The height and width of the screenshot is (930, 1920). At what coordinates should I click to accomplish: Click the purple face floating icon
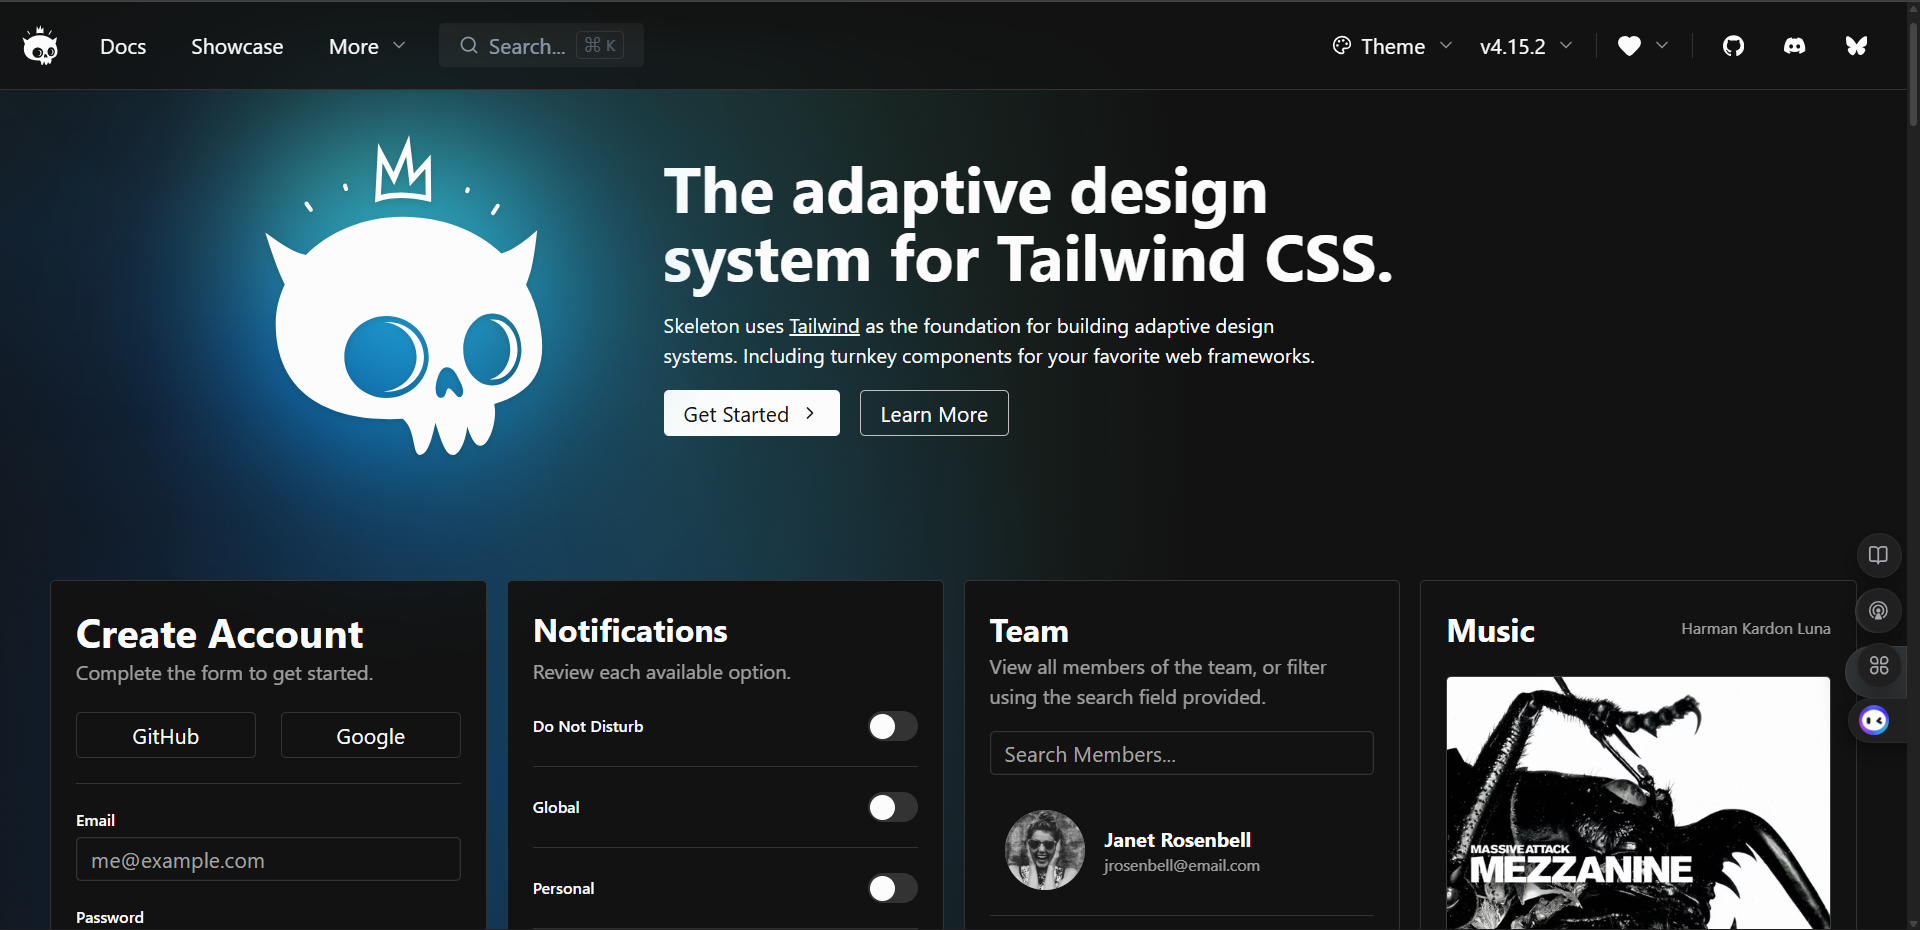[1874, 720]
